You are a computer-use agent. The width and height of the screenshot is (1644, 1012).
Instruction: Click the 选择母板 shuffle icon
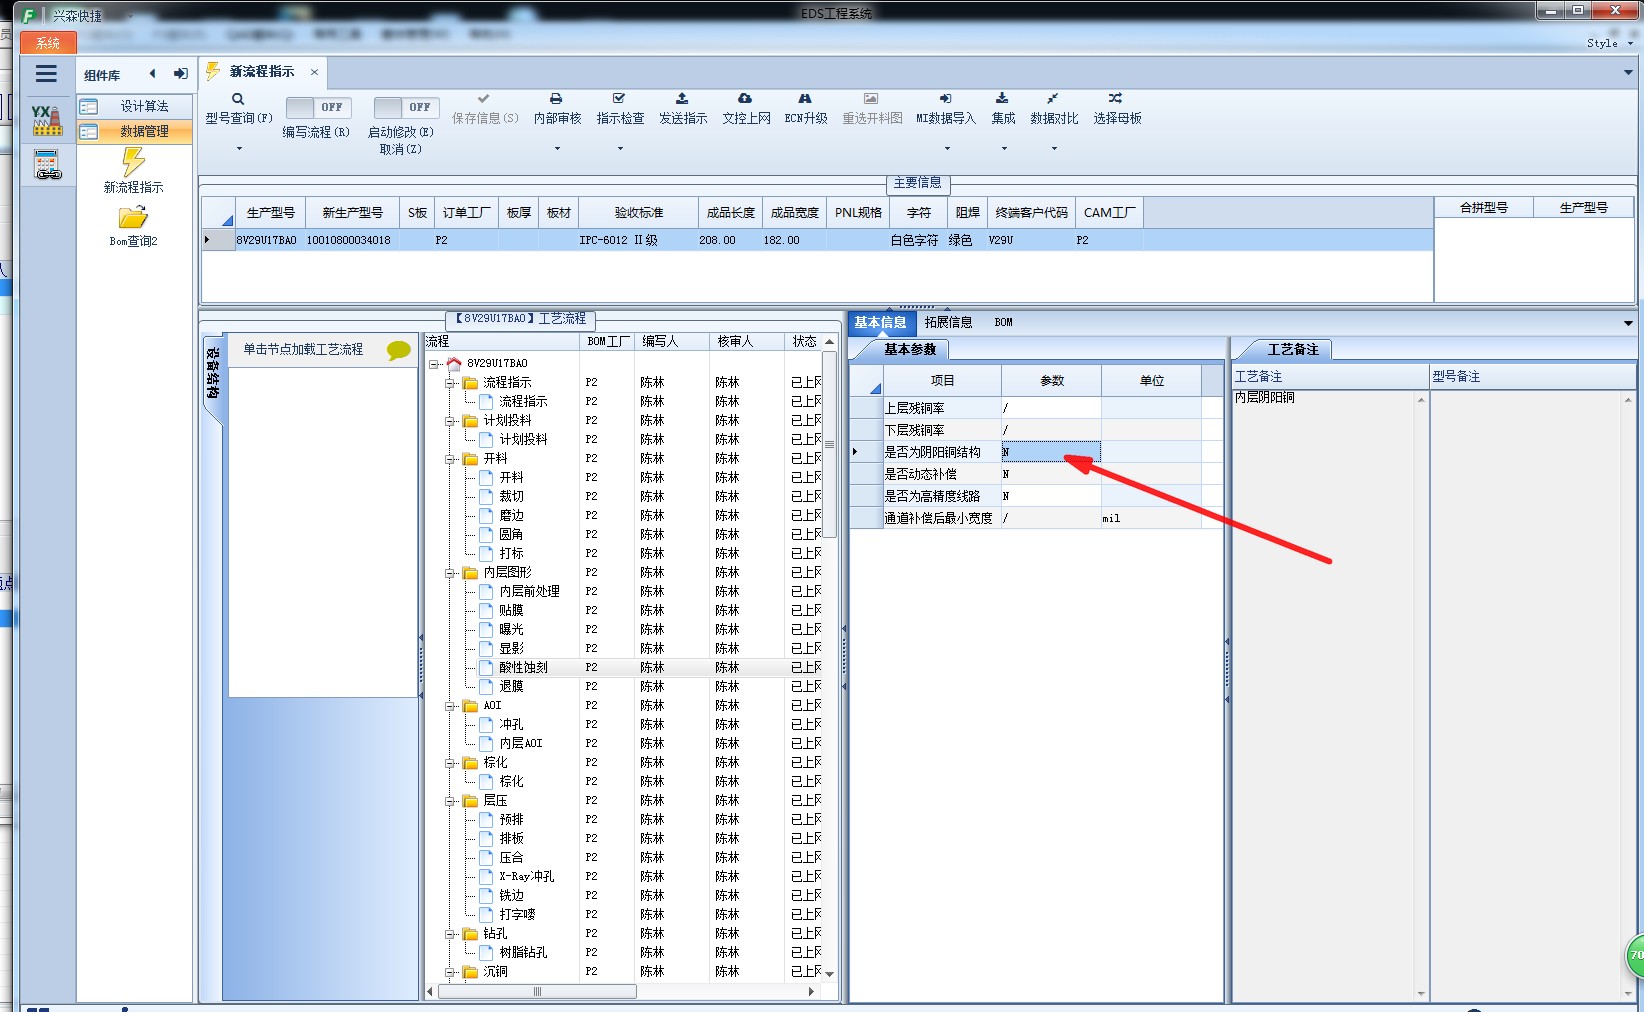(1115, 99)
